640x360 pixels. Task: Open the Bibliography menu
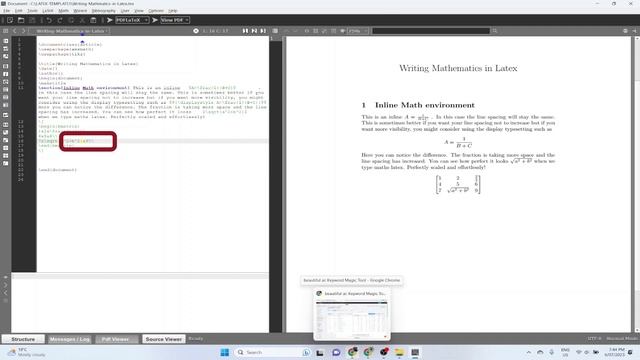tap(104, 11)
